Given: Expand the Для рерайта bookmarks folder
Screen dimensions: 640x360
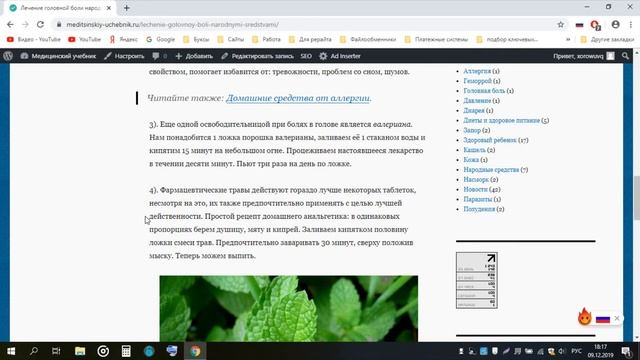Looking at the screenshot, I should pyautogui.click(x=310, y=39).
